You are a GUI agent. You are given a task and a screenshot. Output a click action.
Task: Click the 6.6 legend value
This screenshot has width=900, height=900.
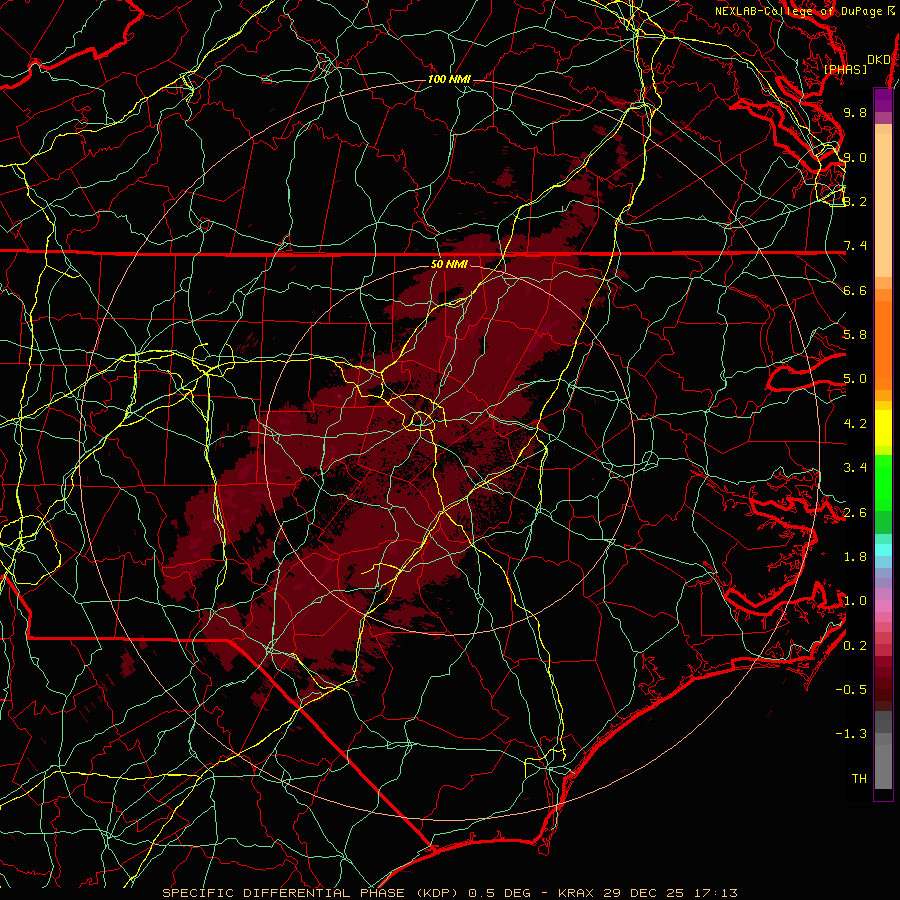tap(855, 290)
